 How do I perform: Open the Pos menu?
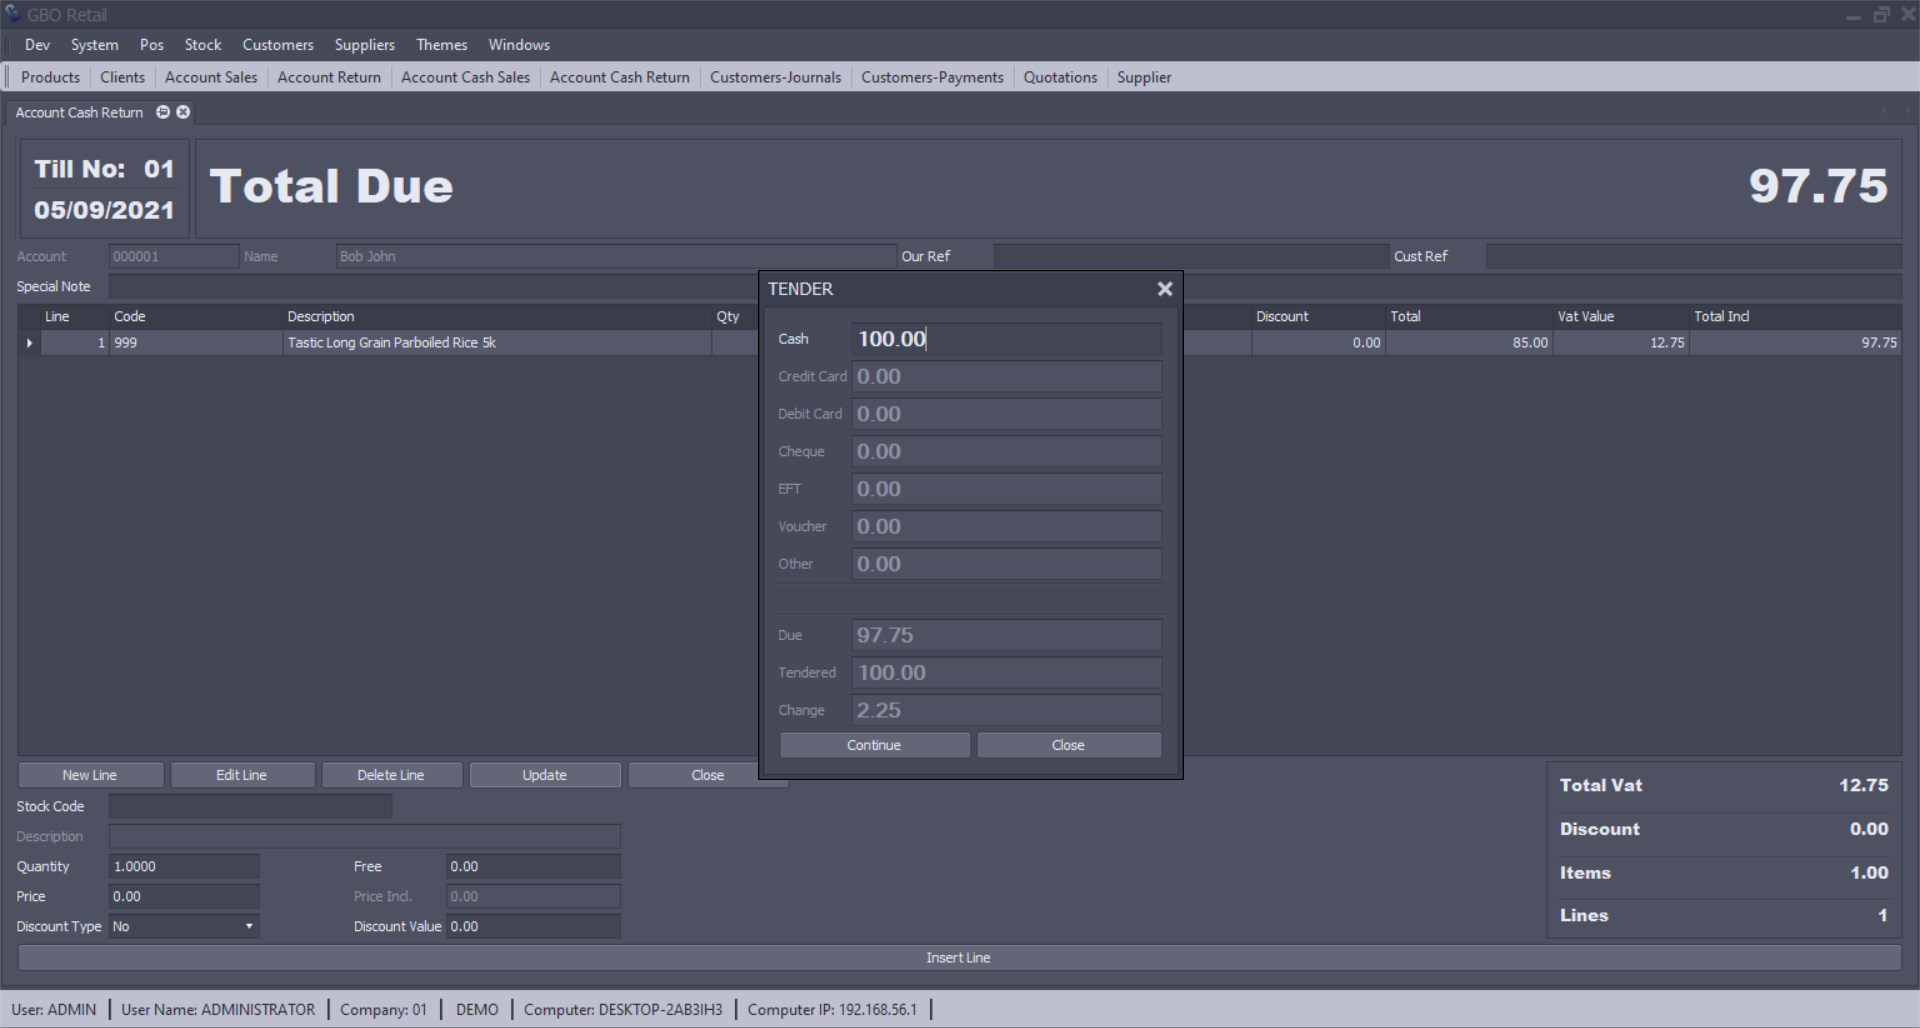[151, 45]
